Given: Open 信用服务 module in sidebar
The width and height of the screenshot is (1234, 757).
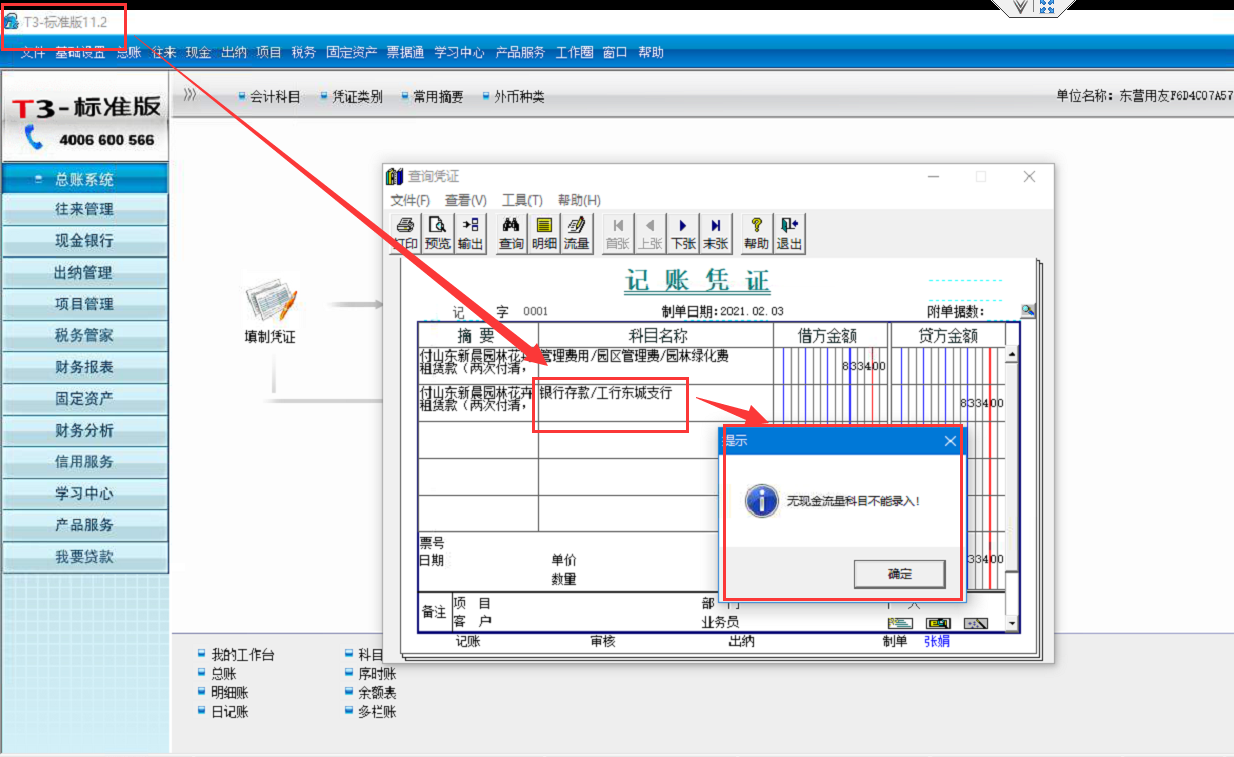Looking at the screenshot, I should tap(85, 462).
